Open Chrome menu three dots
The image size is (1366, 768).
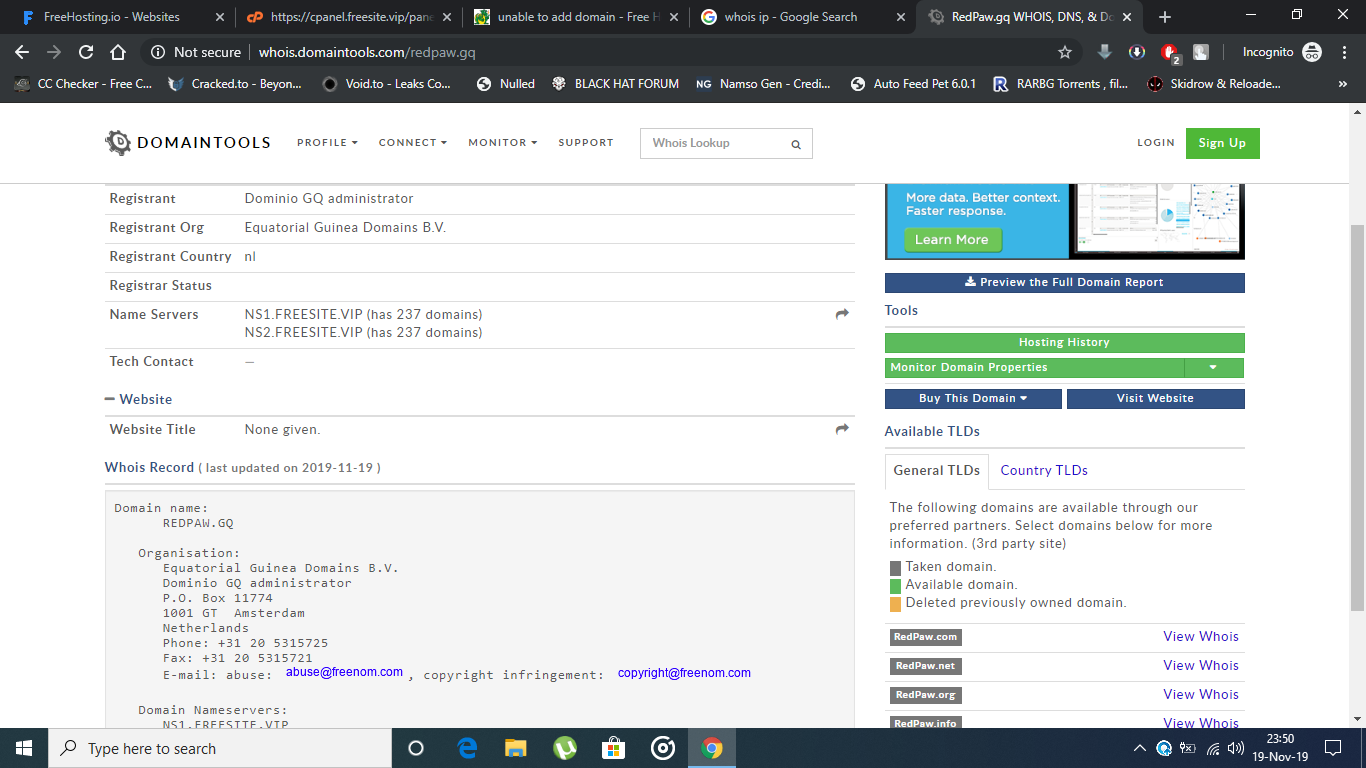click(x=1345, y=52)
